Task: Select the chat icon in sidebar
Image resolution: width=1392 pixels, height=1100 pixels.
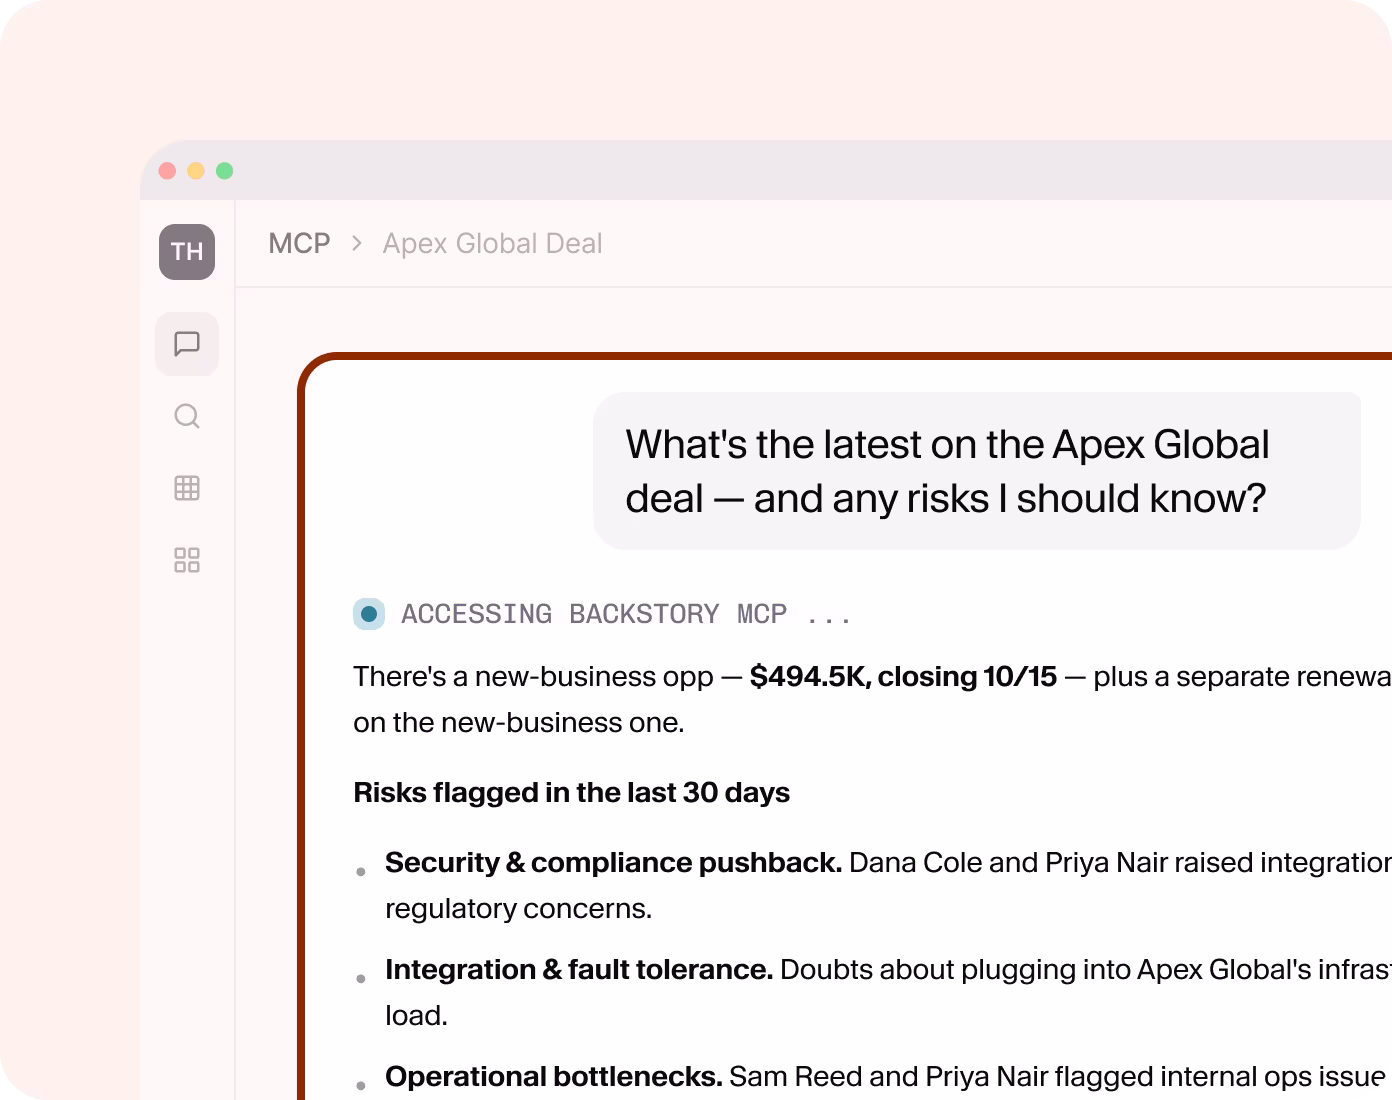Action: point(187,344)
